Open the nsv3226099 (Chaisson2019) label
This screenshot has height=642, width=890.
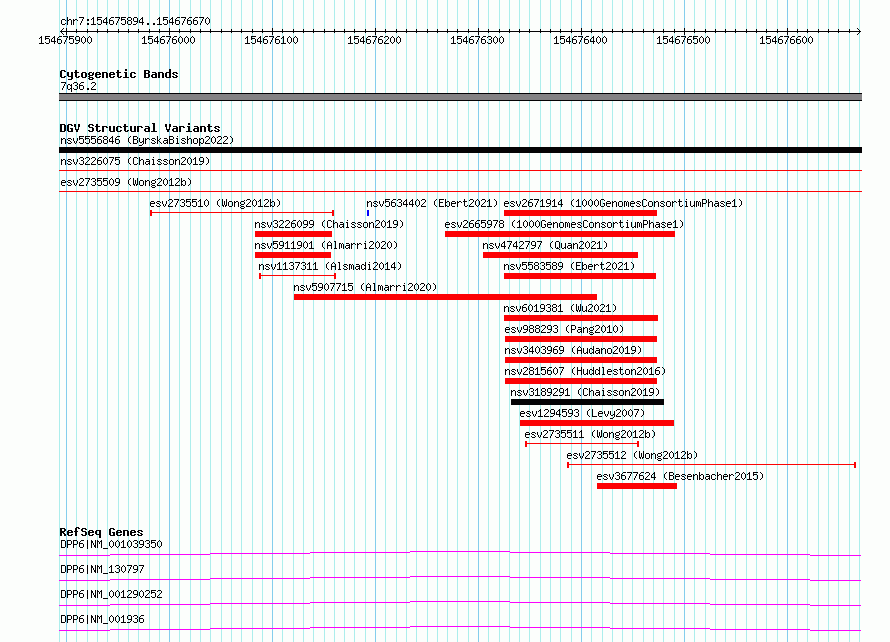point(329,224)
